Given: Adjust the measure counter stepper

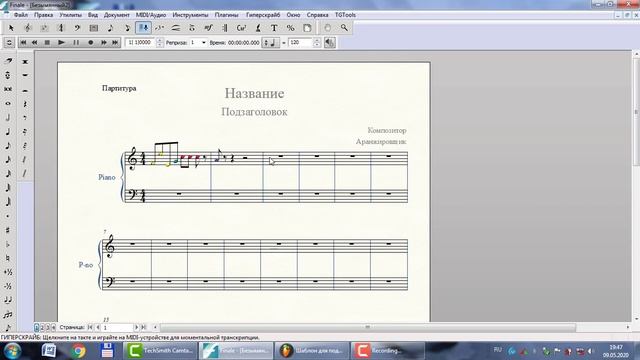Looking at the screenshot, I should click(160, 42).
